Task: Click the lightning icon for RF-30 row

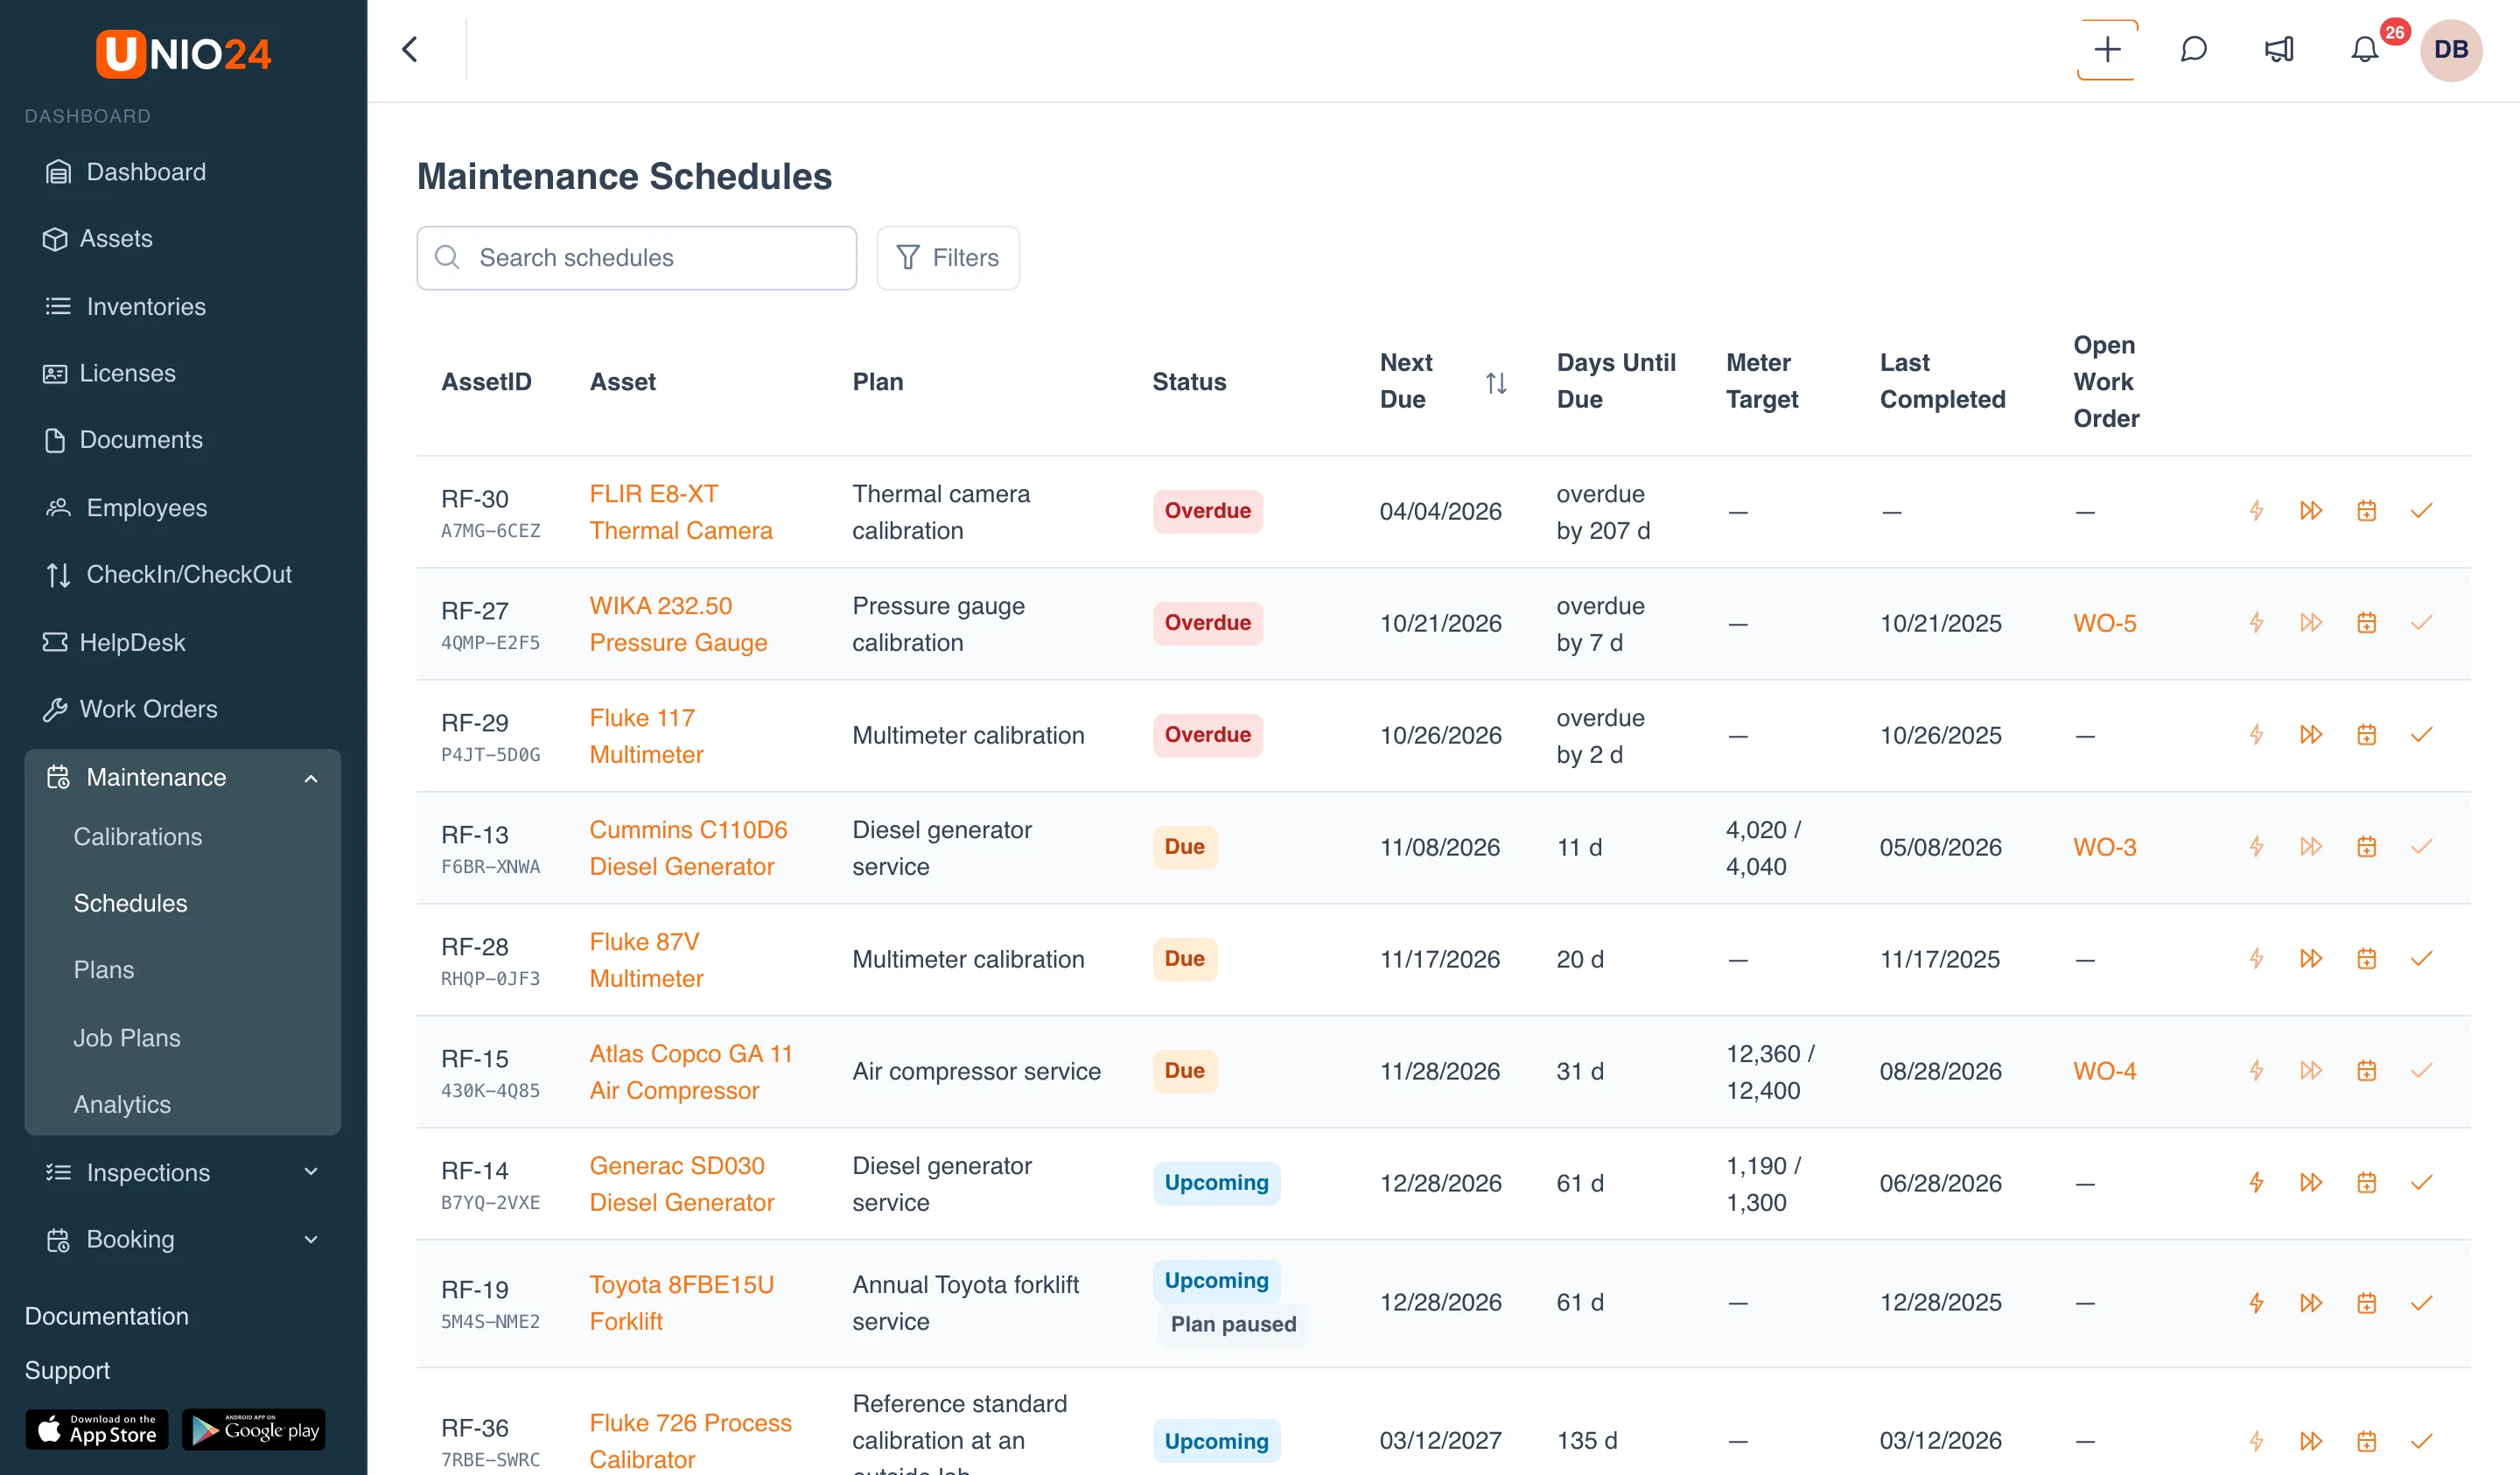Action: pyautogui.click(x=2256, y=511)
